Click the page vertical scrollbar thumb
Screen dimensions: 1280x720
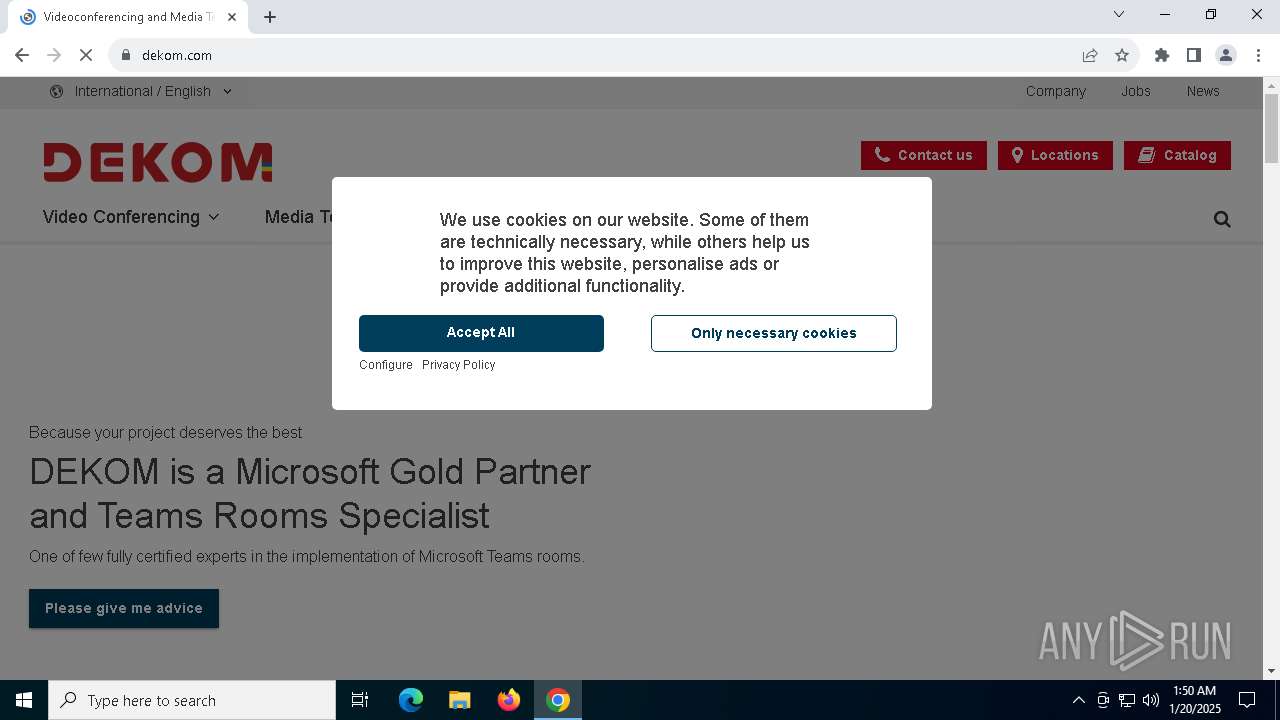click(x=1271, y=128)
